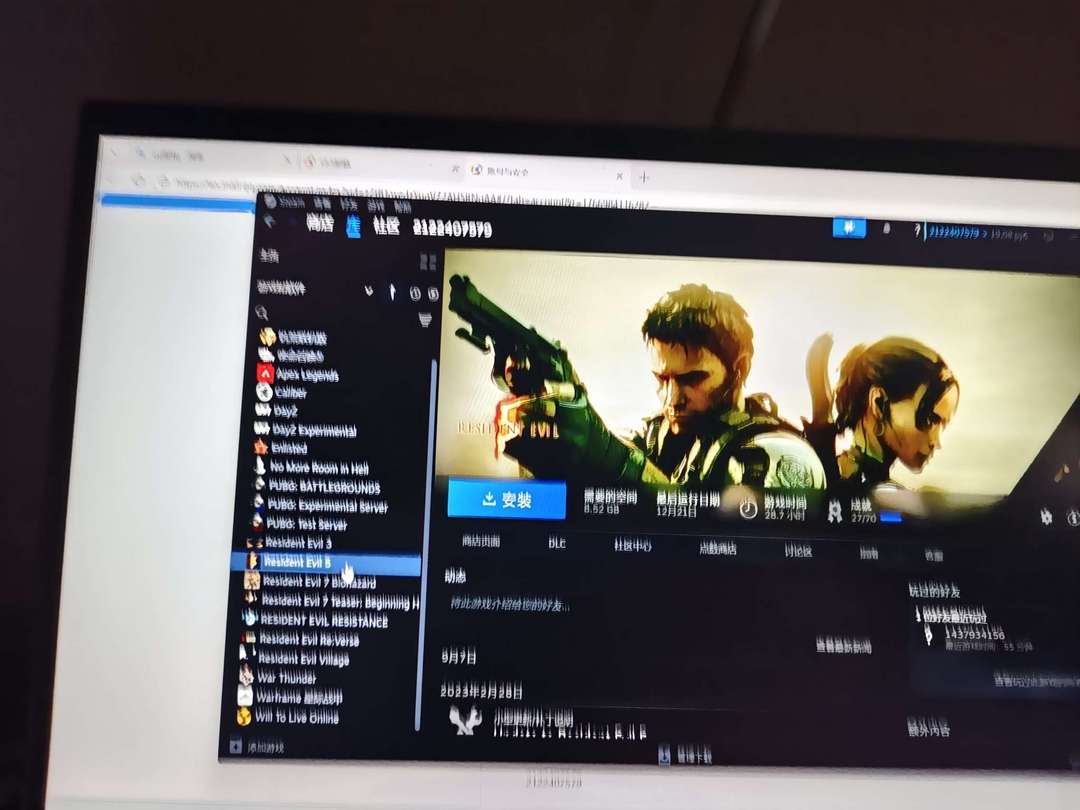This screenshot has width=1080, height=810.
Task: Toggle the recent-activity clock filter in sidebar
Action: point(415,293)
